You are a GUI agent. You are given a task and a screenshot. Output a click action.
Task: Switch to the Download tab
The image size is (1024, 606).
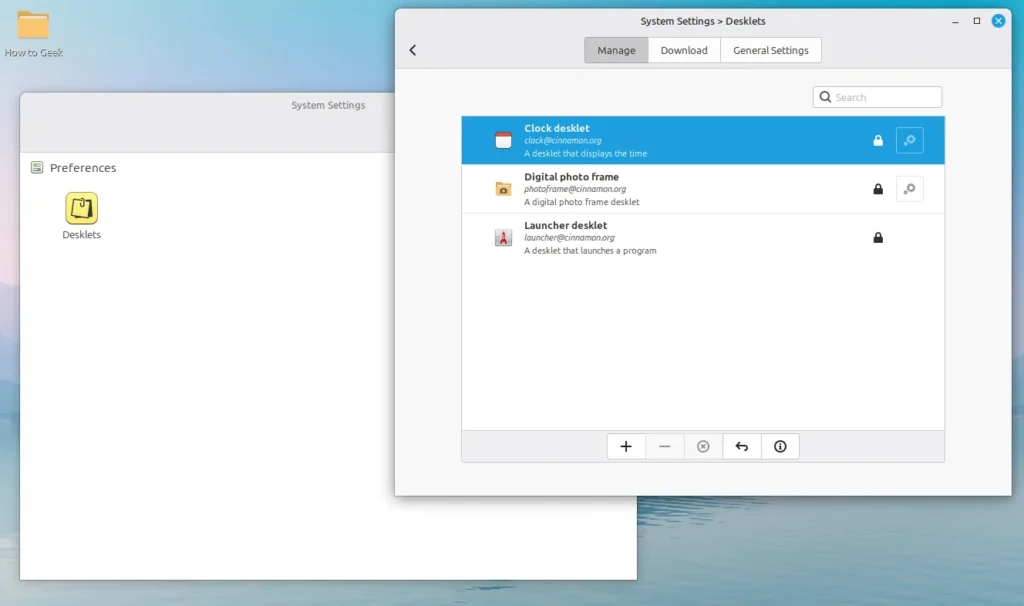coord(684,49)
